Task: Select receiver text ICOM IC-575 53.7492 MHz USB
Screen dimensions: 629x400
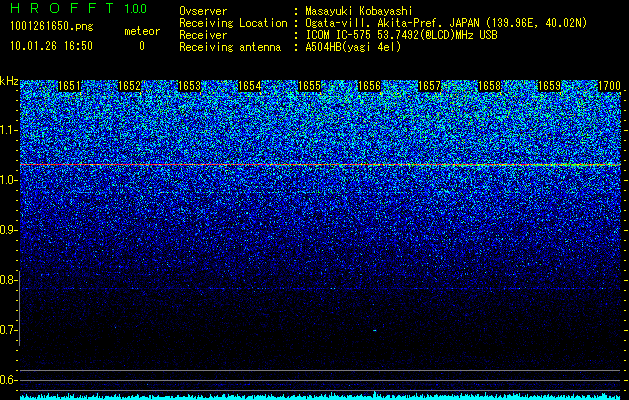Action: [401, 35]
